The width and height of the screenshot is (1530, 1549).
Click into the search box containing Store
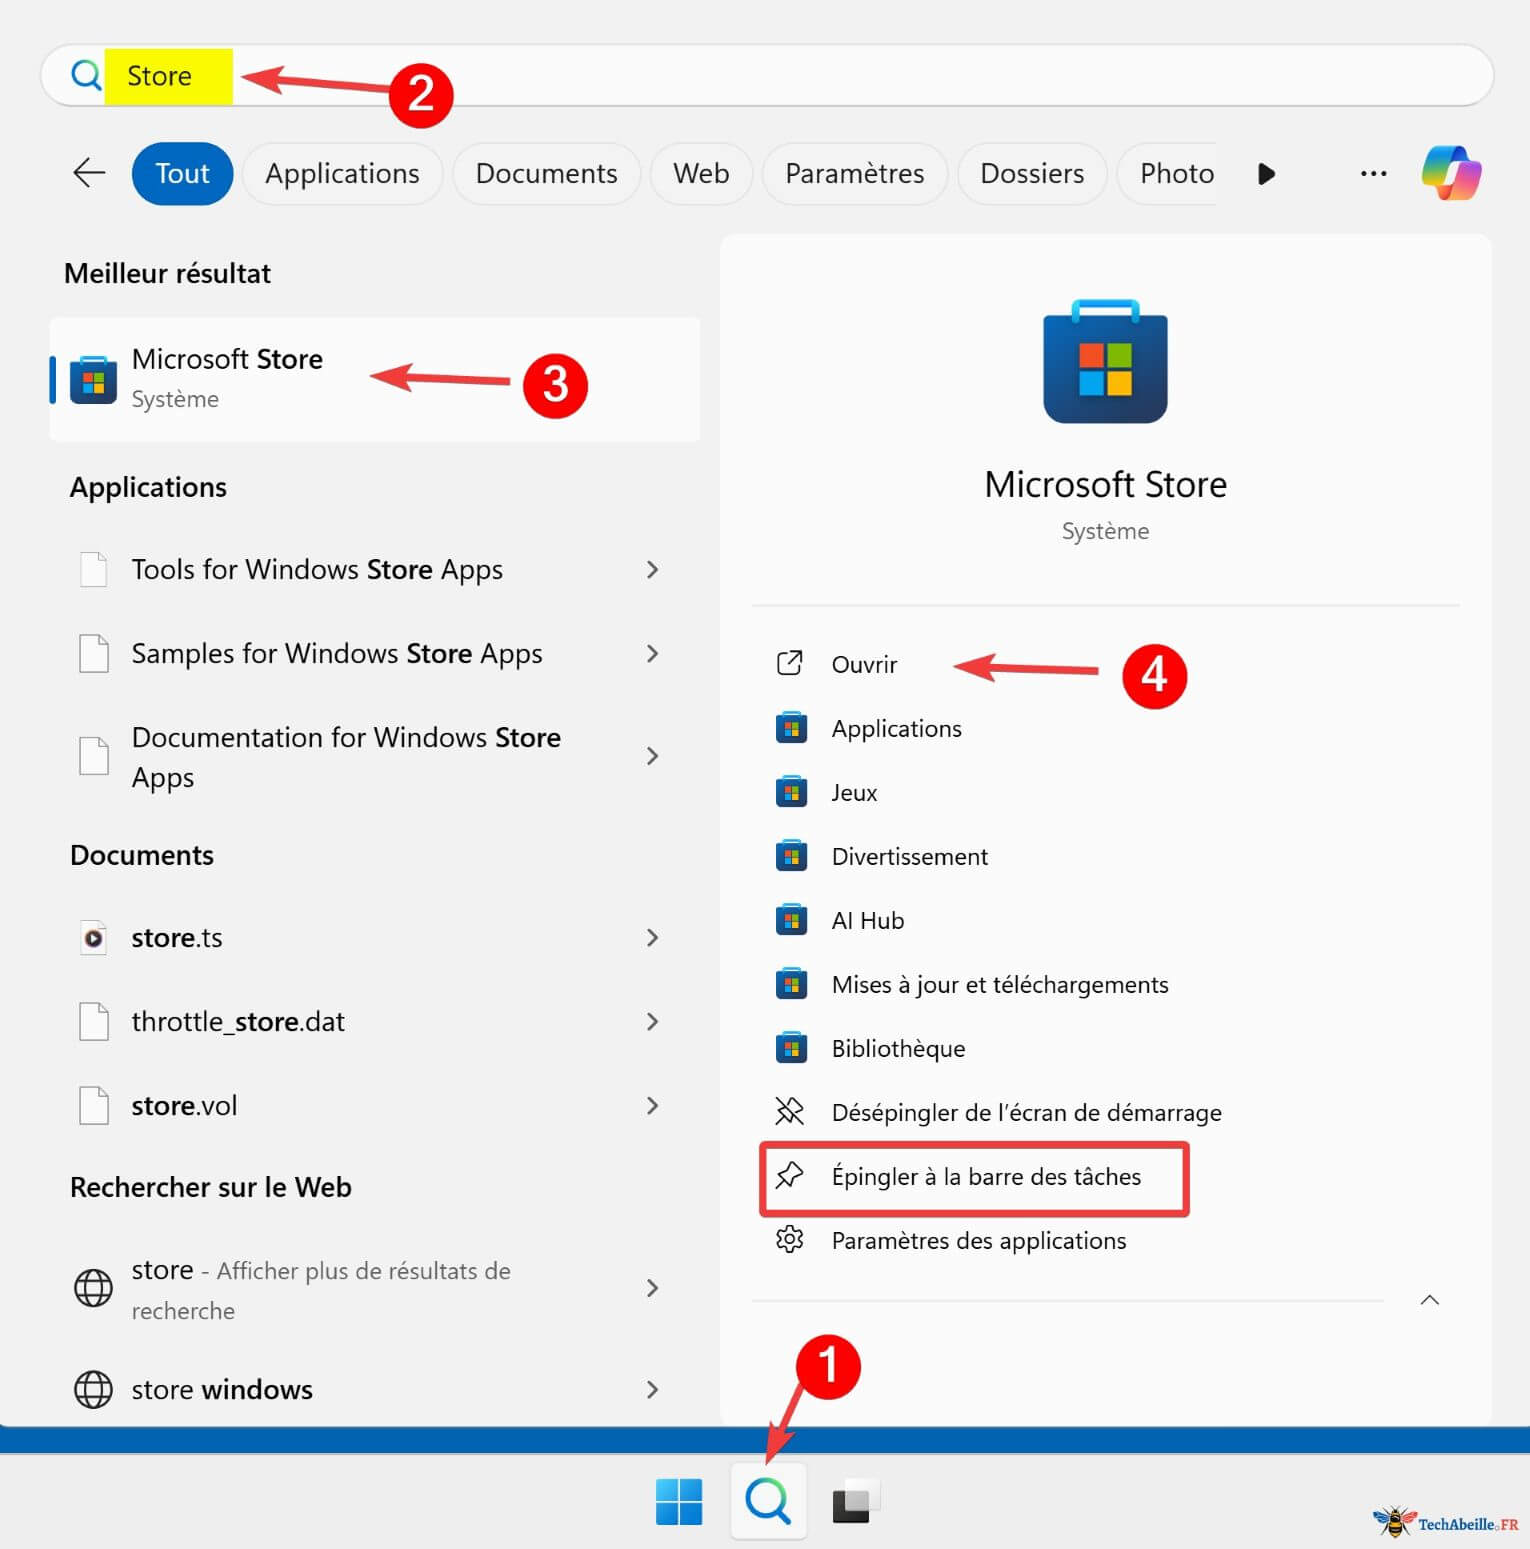(767, 75)
